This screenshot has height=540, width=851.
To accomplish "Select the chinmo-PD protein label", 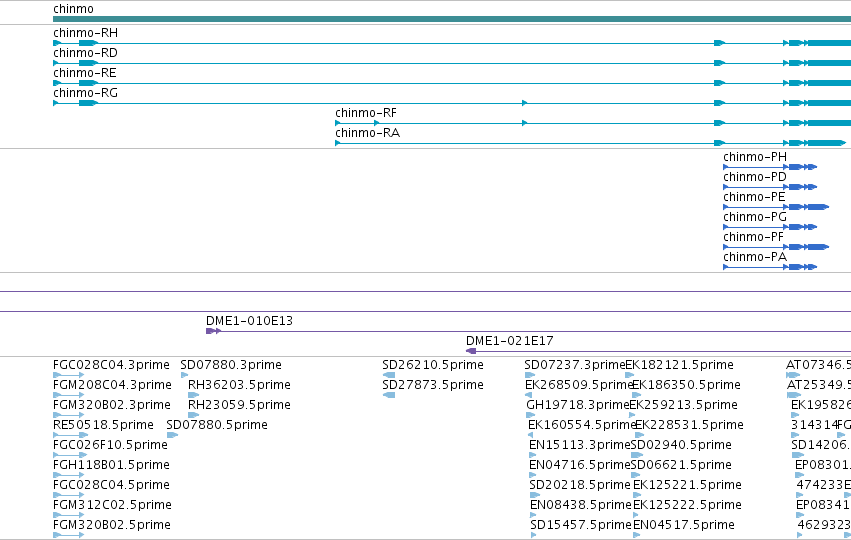I will click(755, 177).
